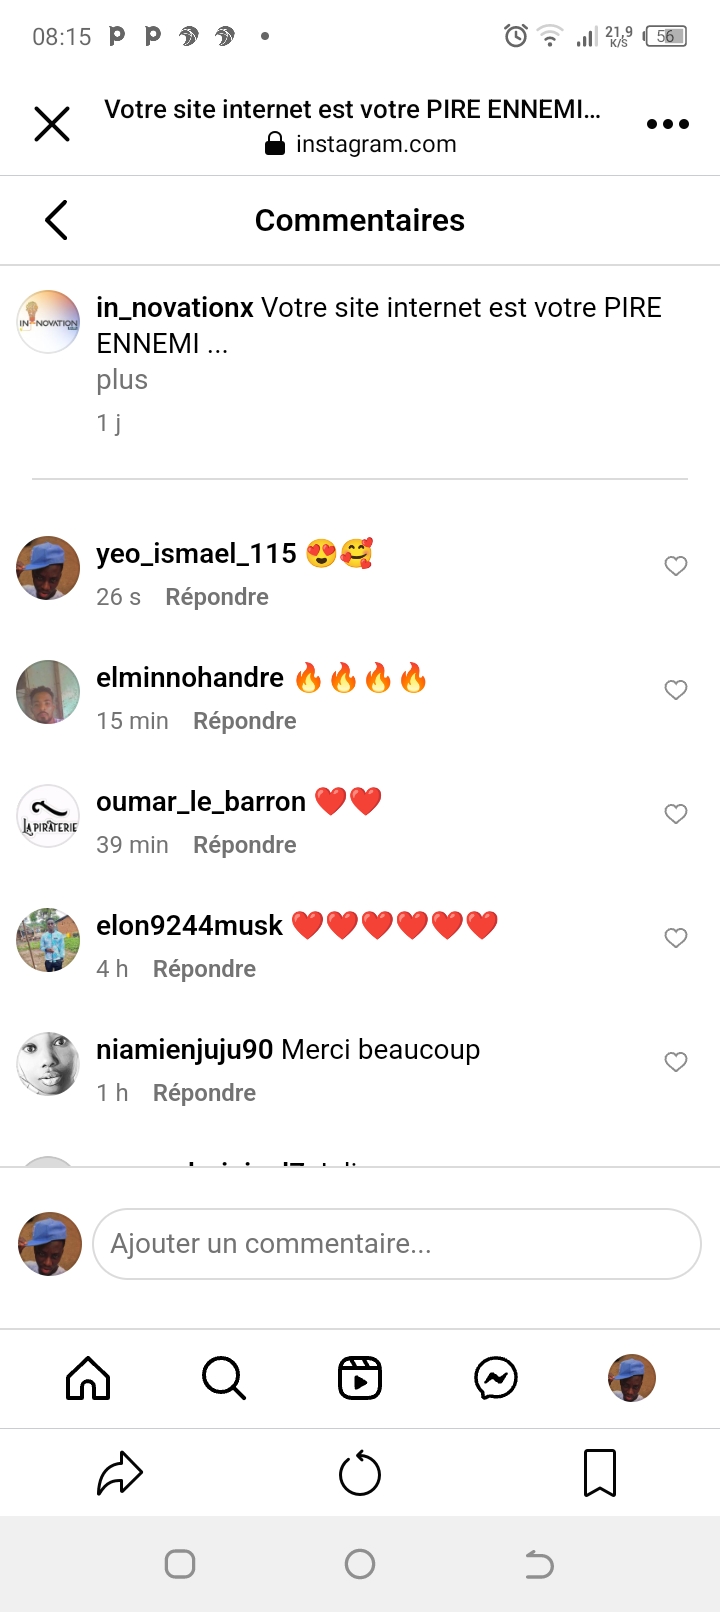Image resolution: width=720 pixels, height=1612 pixels.
Task: Like yeo_ismael_115's comment
Action: [676, 566]
